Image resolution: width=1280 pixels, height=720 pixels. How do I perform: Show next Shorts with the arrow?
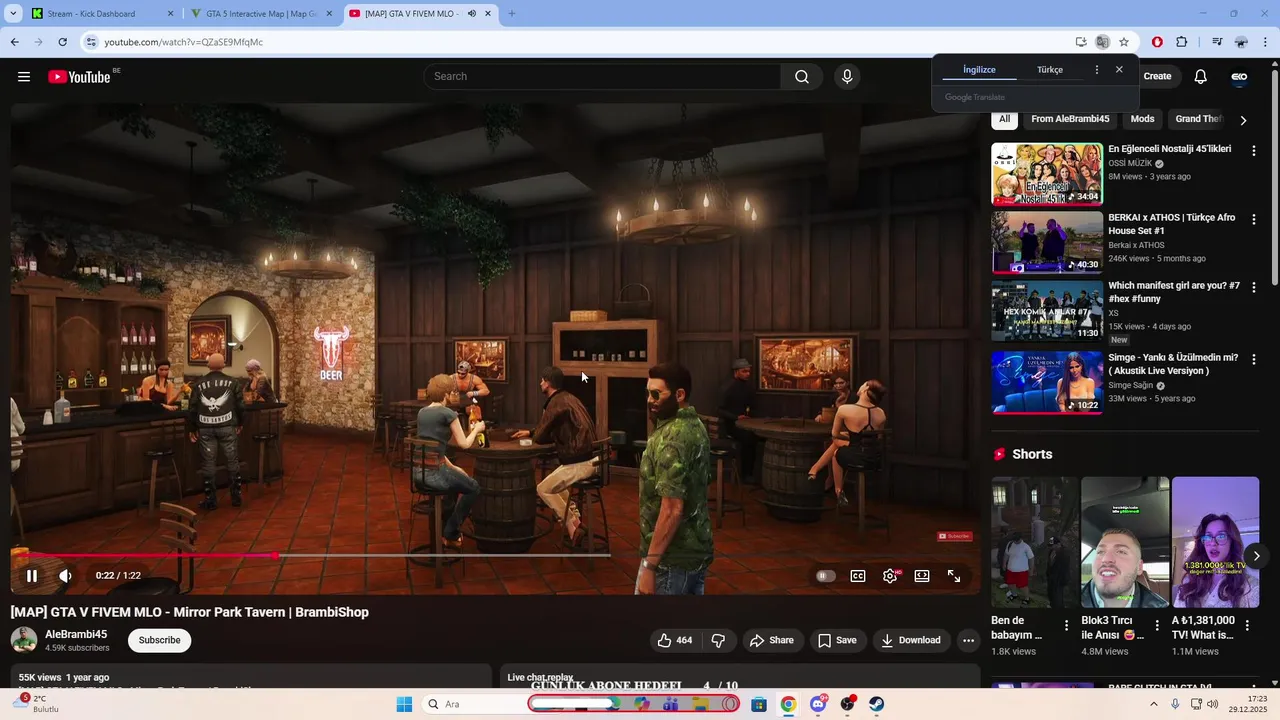1256,555
